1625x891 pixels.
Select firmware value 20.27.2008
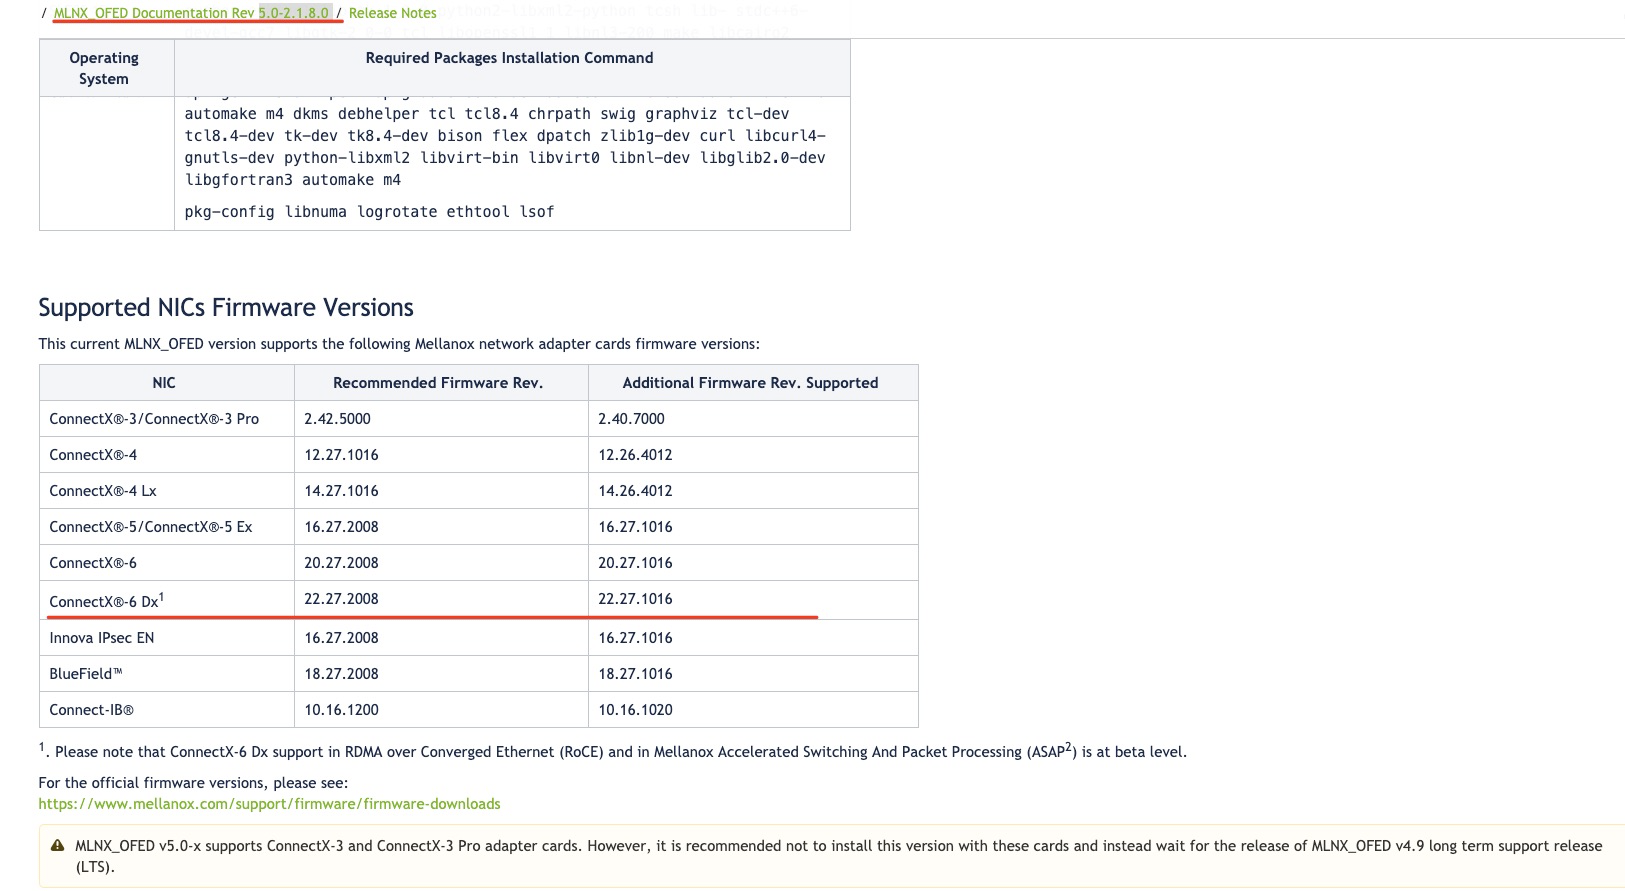point(341,563)
